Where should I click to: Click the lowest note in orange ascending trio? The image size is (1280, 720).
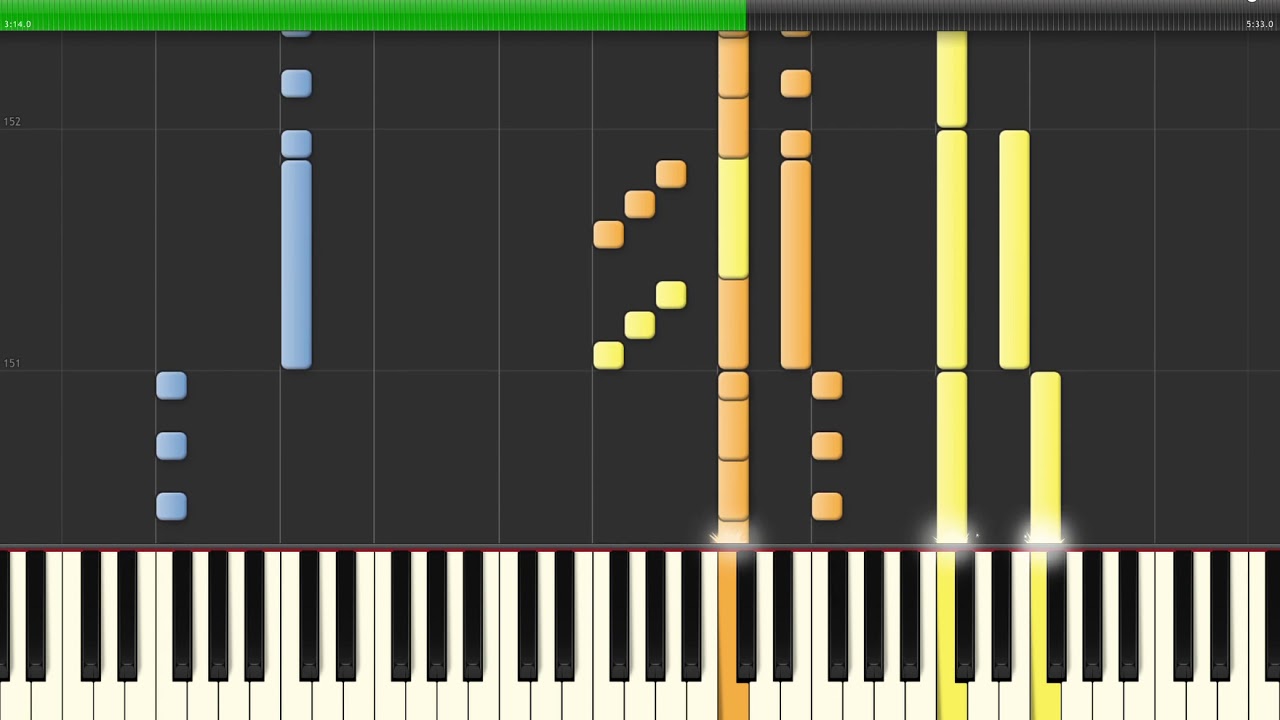(x=608, y=235)
